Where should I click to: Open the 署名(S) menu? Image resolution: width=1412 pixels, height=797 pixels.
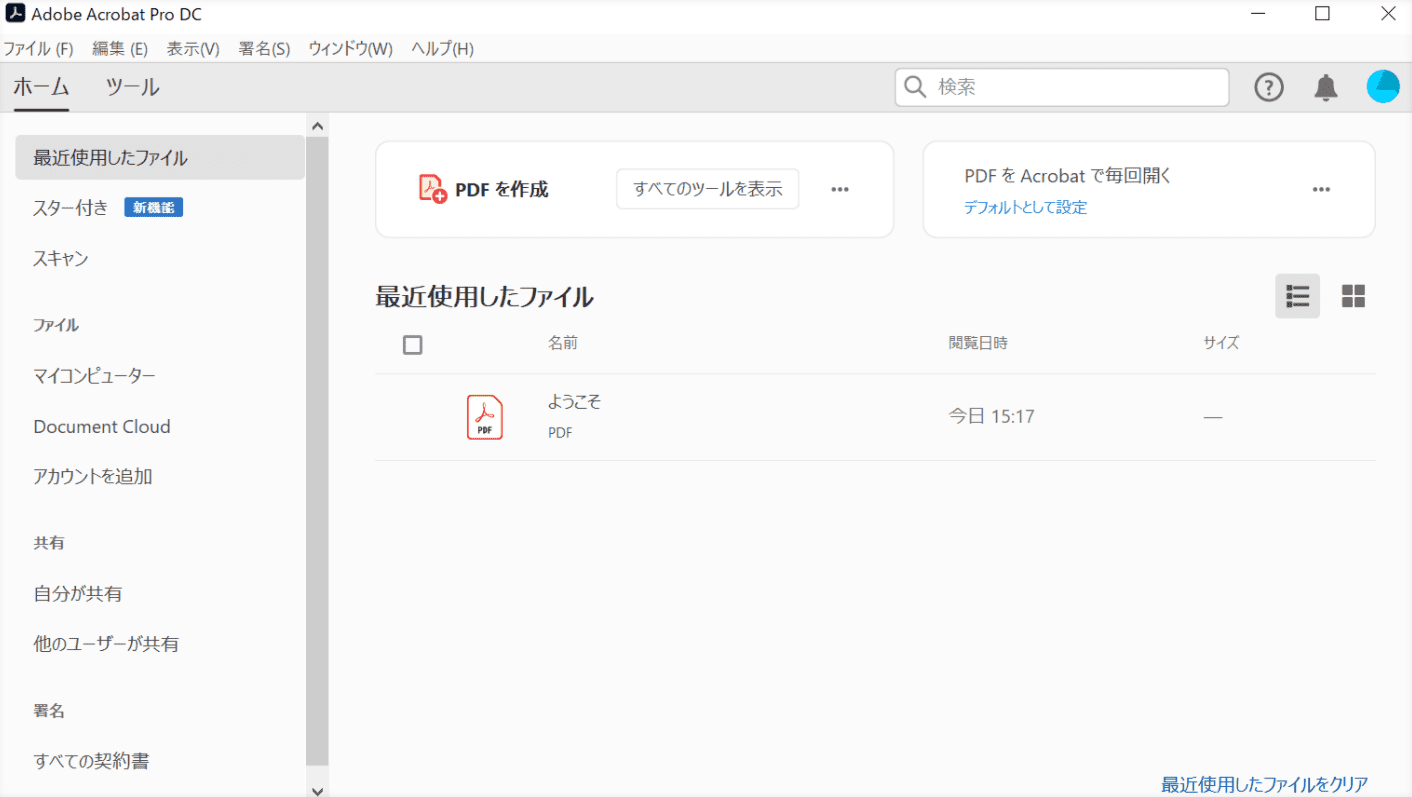coord(264,49)
